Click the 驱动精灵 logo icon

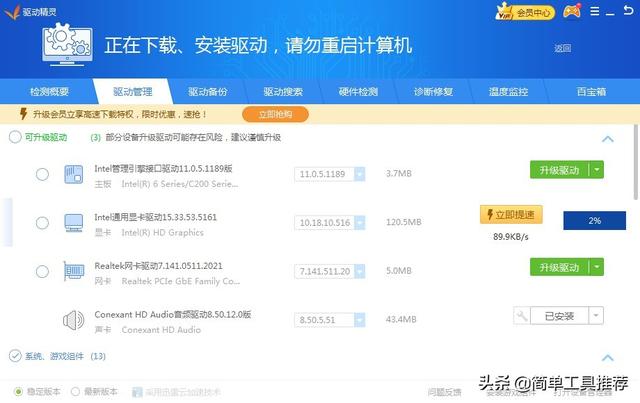(x=11, y=12)
